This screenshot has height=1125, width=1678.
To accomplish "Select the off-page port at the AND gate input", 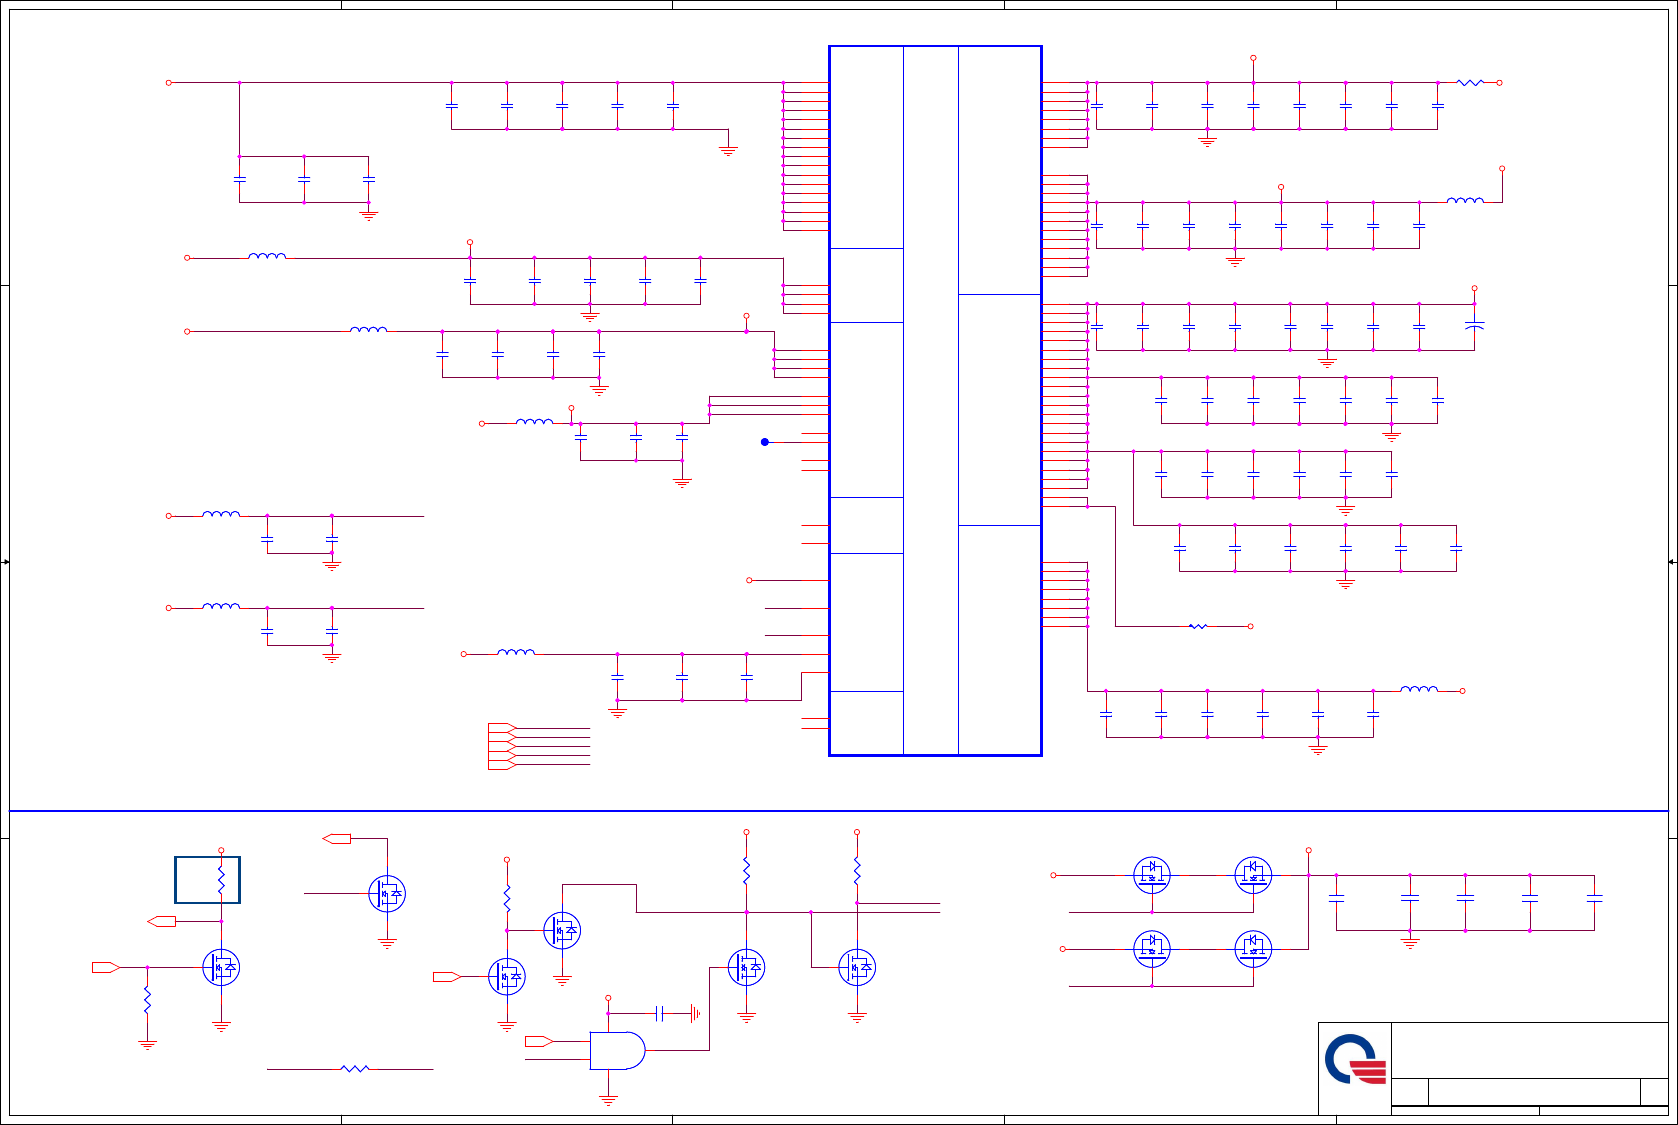I will 539,1041.
